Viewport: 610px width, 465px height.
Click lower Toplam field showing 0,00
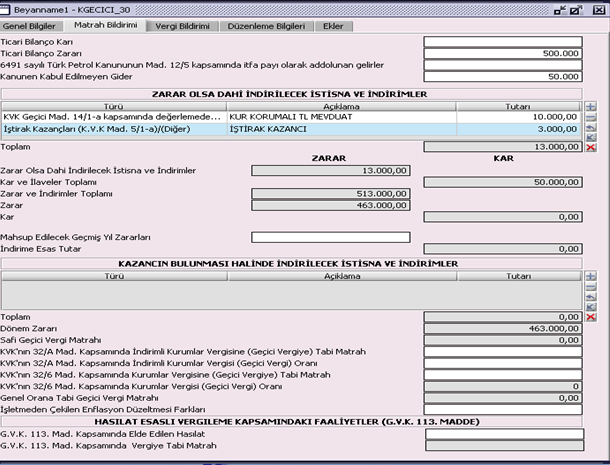point(503,317)
